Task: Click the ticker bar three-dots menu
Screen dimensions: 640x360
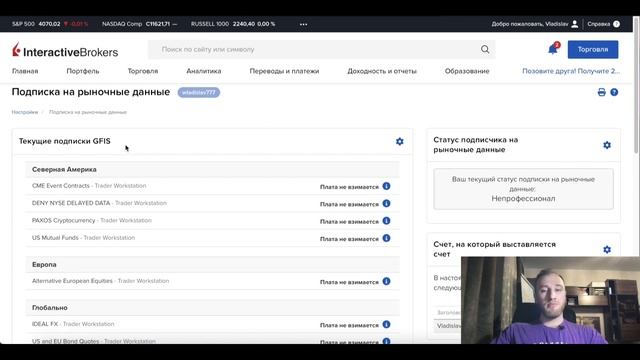Action: pyautogui.click(x=303, y=24)
